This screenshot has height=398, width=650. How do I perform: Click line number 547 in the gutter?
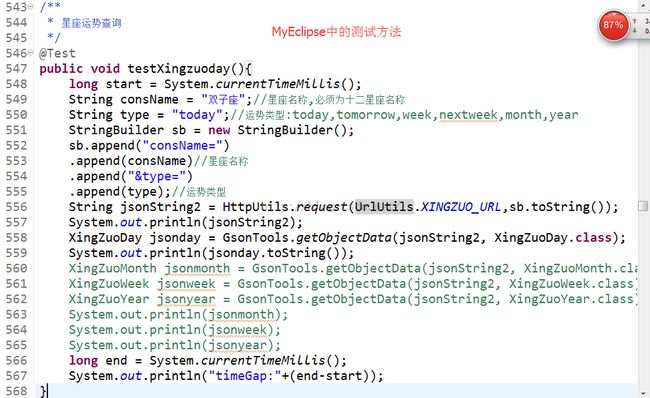point(16,69)
